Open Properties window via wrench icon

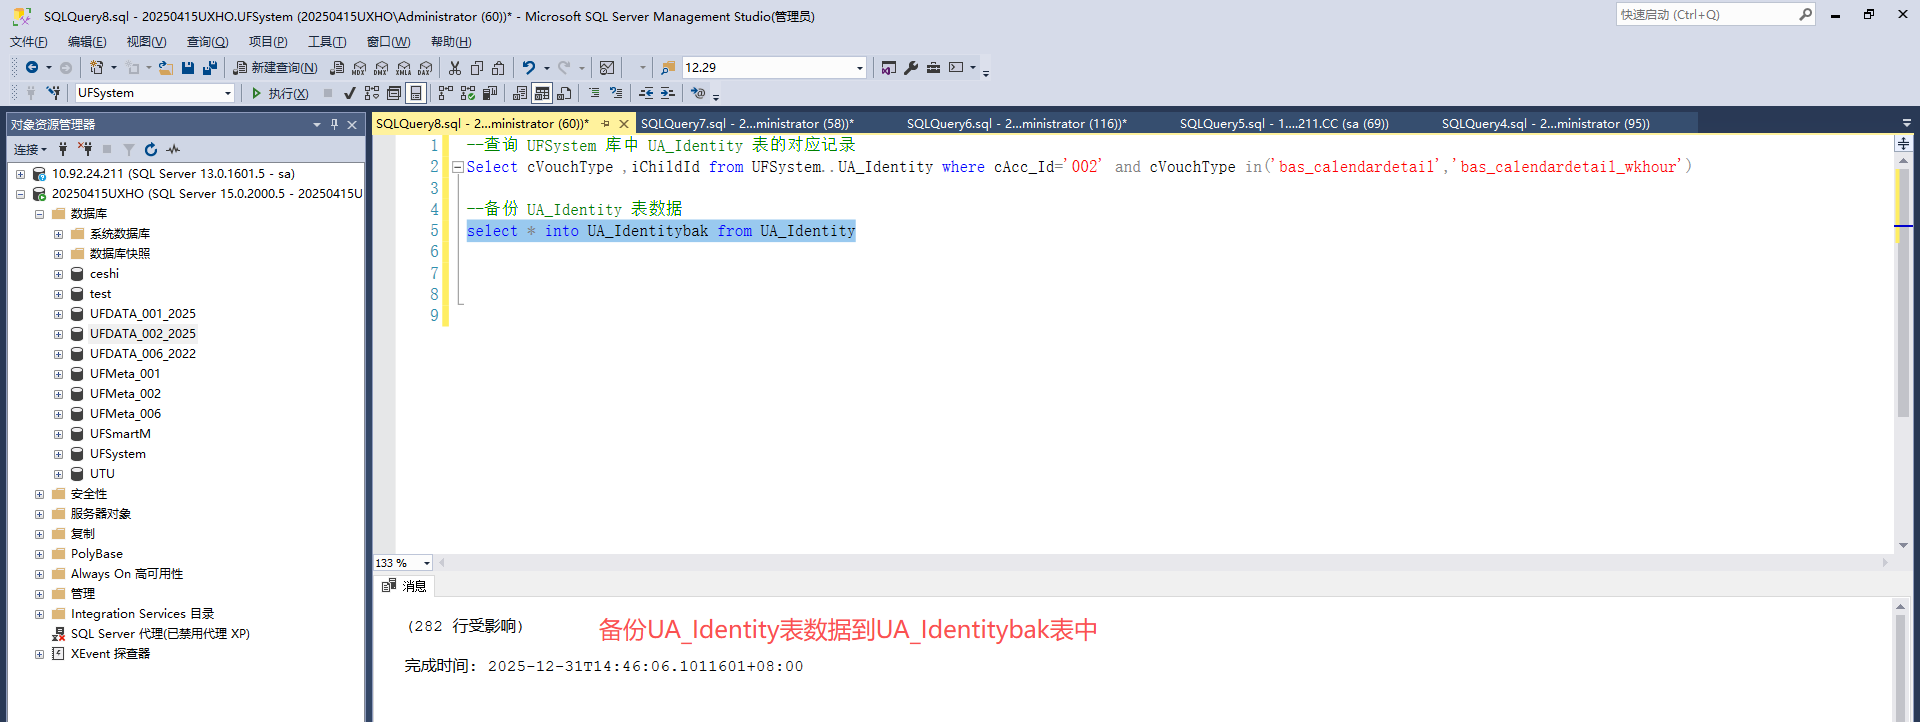click(911, 68)
